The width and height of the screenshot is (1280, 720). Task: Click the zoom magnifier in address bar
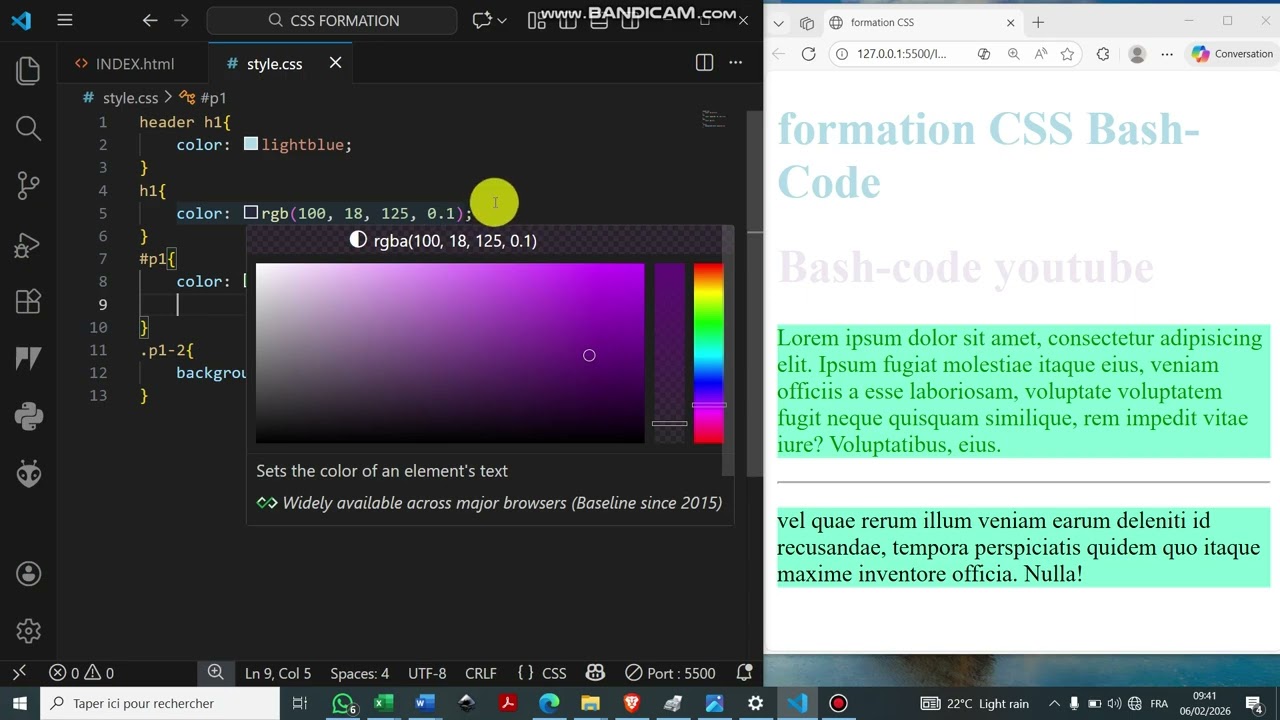tap(1013, 54)
